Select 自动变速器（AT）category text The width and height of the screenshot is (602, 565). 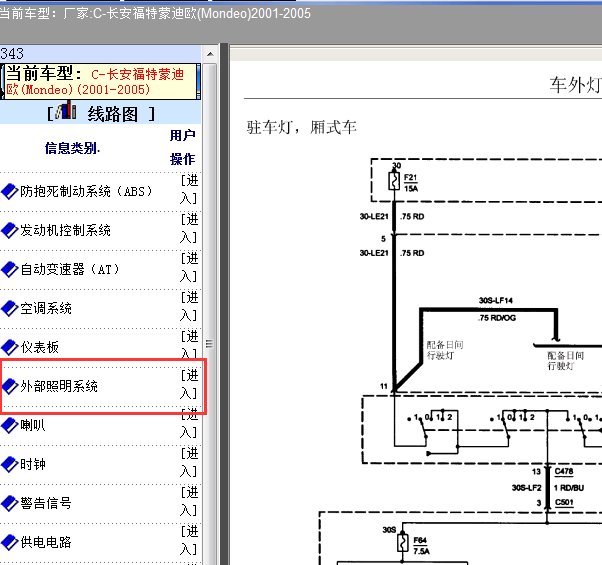70,269
